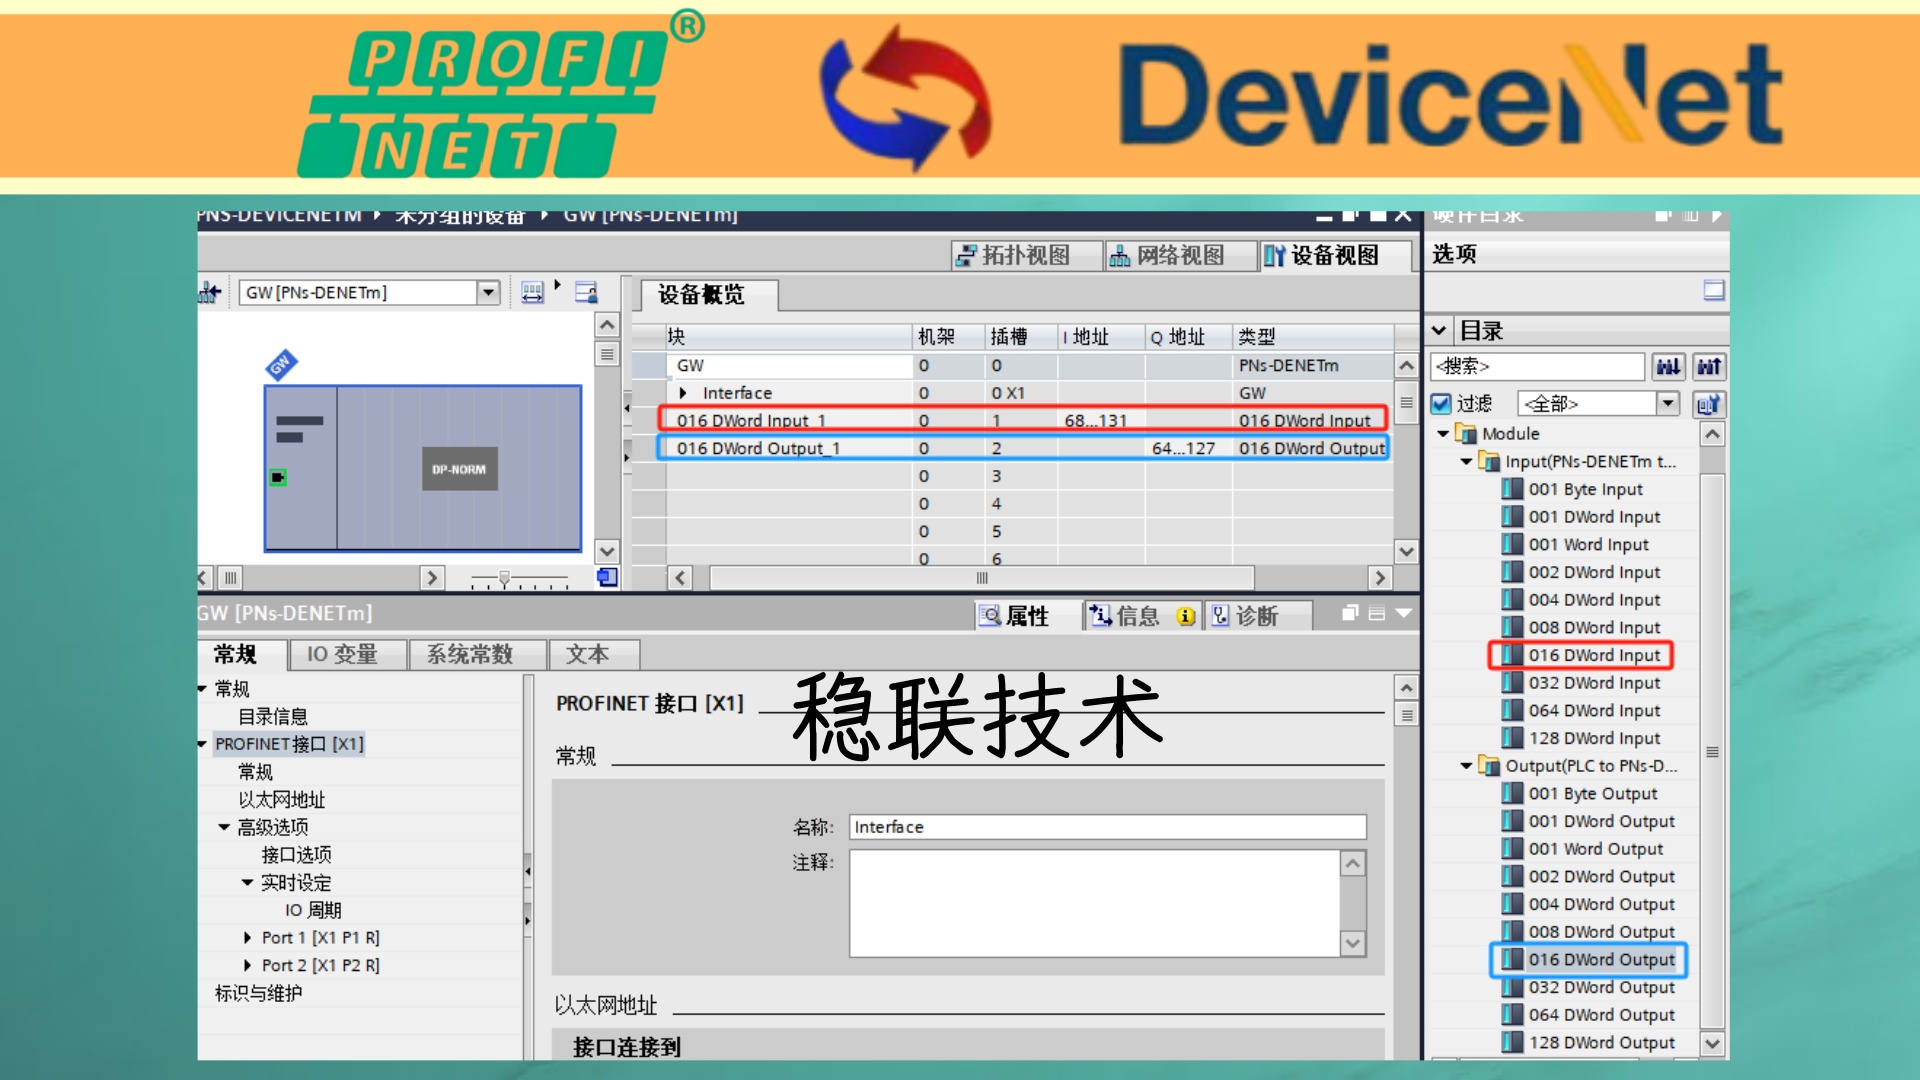The width and height of the screenshot is (1920, 1080).
Task: Open the device view tab
Action: tap(1333, 256)
